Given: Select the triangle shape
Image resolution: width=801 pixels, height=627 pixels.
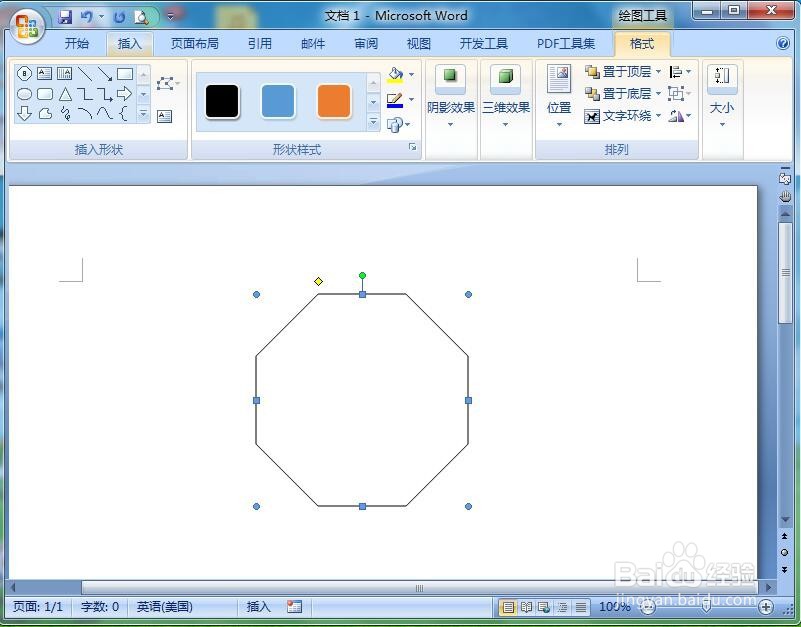Looking at the screenshot, I should (x=65, y=94).
